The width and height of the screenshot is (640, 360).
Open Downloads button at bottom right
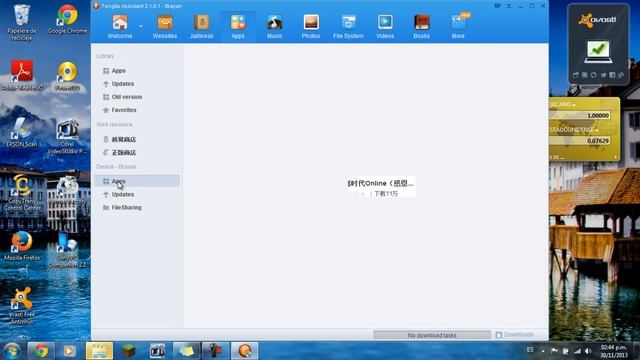(515, 335)
